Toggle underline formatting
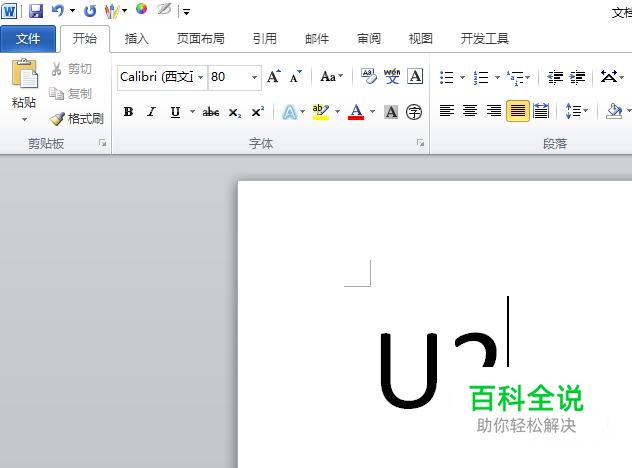632x468 pixels. (175, 112)
